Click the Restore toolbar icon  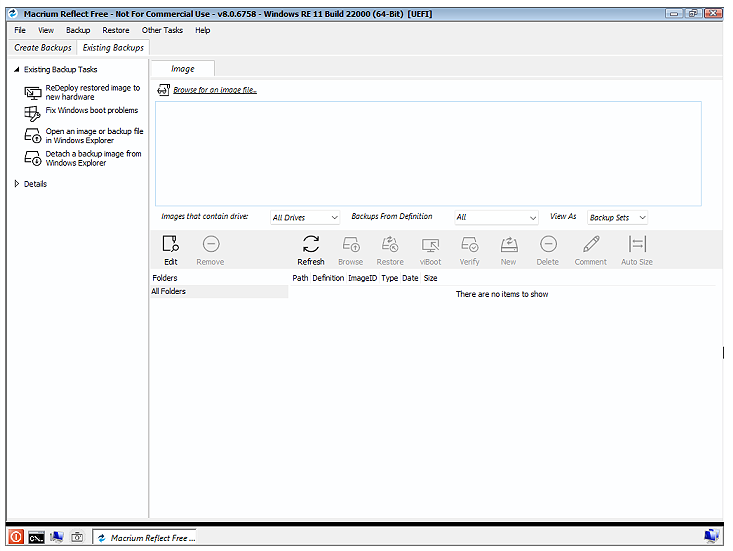[x=390, y=244]
